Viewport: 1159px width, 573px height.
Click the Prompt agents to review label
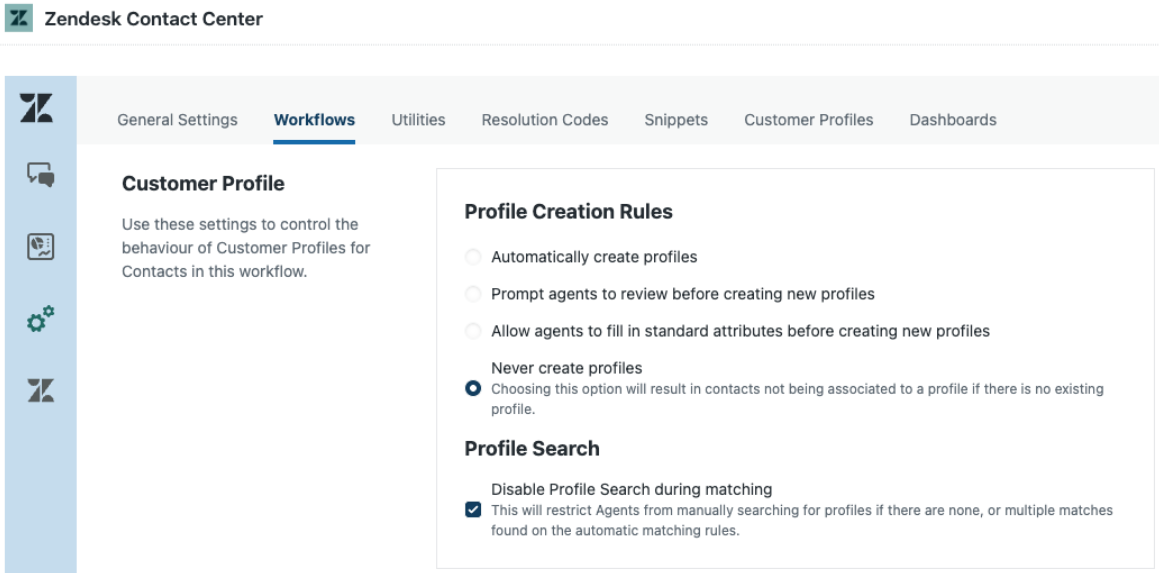point(683,294)
